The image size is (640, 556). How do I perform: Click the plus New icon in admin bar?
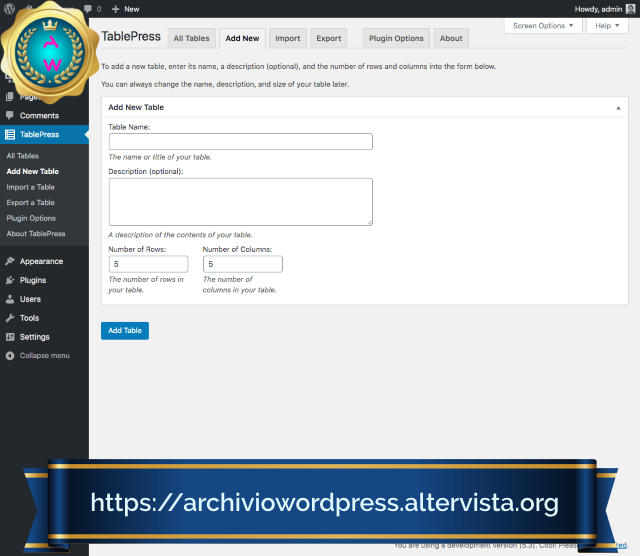point(116,9)
